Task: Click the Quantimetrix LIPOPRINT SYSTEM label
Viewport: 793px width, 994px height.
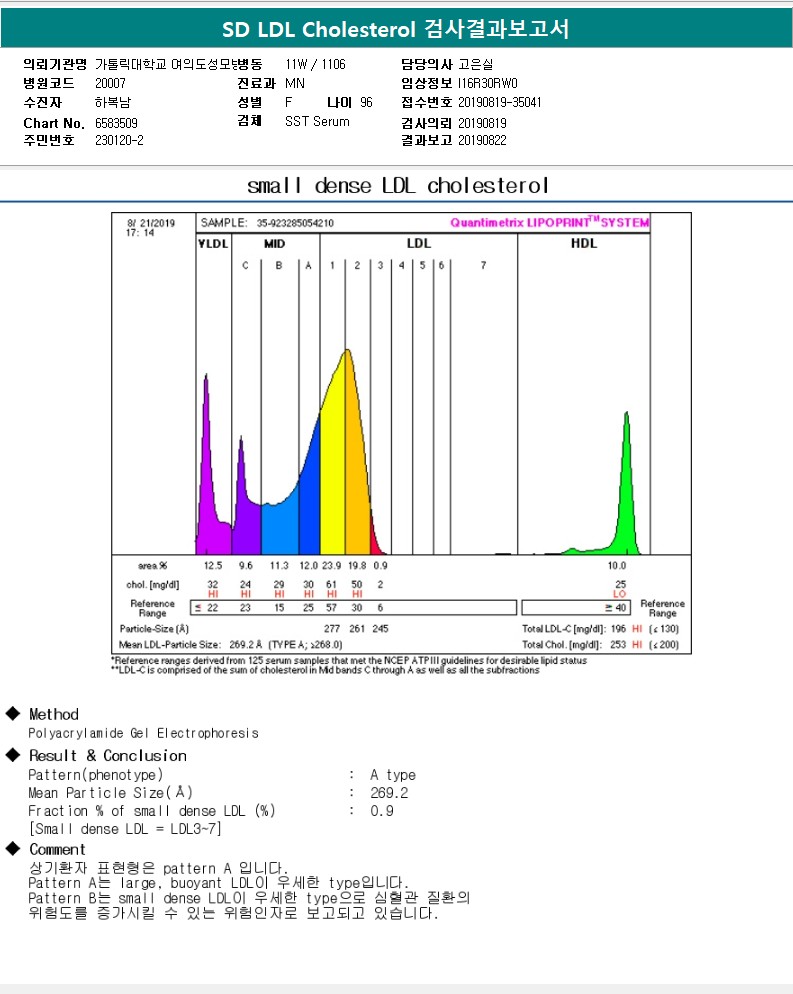Action: [549, 222]
